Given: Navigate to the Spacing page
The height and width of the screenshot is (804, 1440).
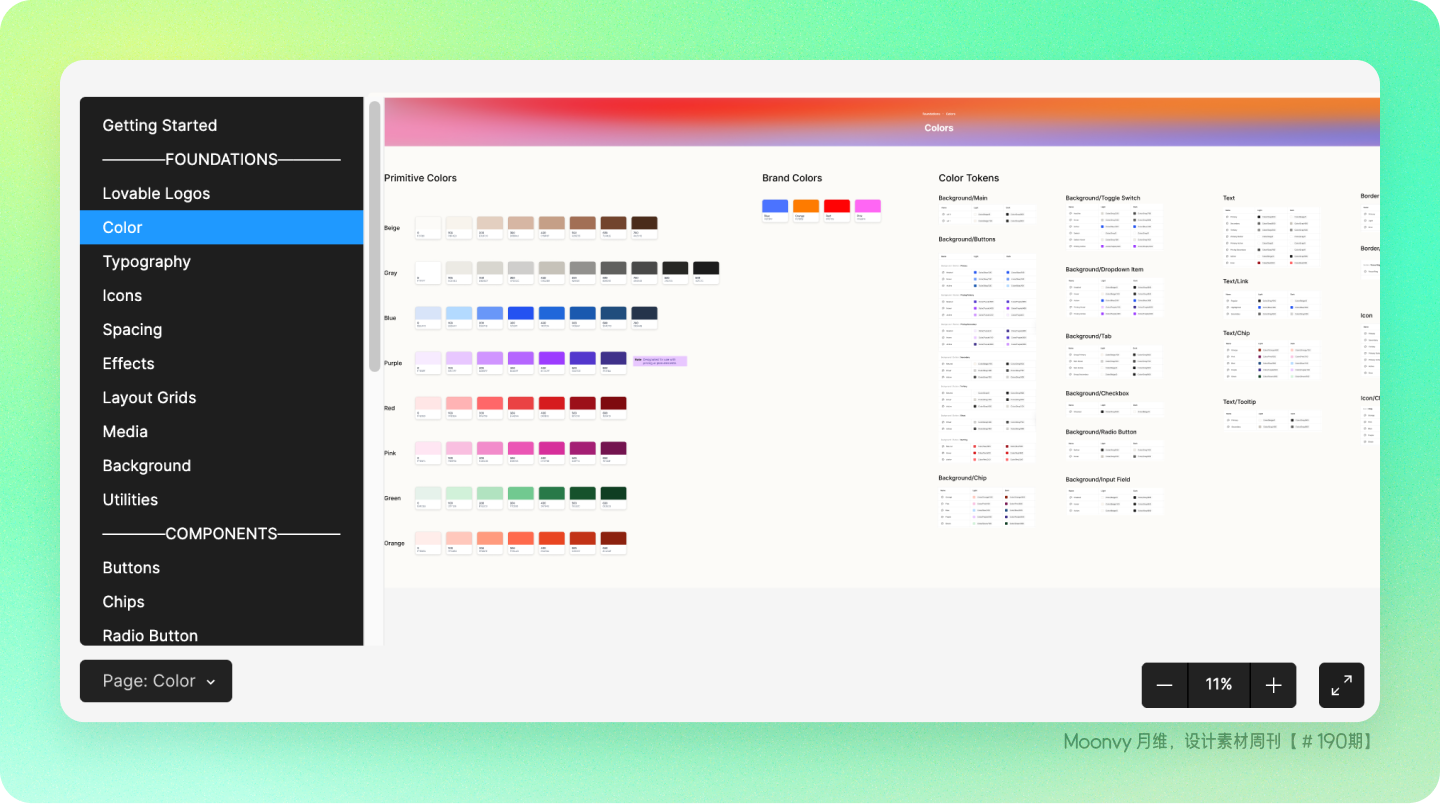Looking at the screenshot, I should (x=132, y=329).
